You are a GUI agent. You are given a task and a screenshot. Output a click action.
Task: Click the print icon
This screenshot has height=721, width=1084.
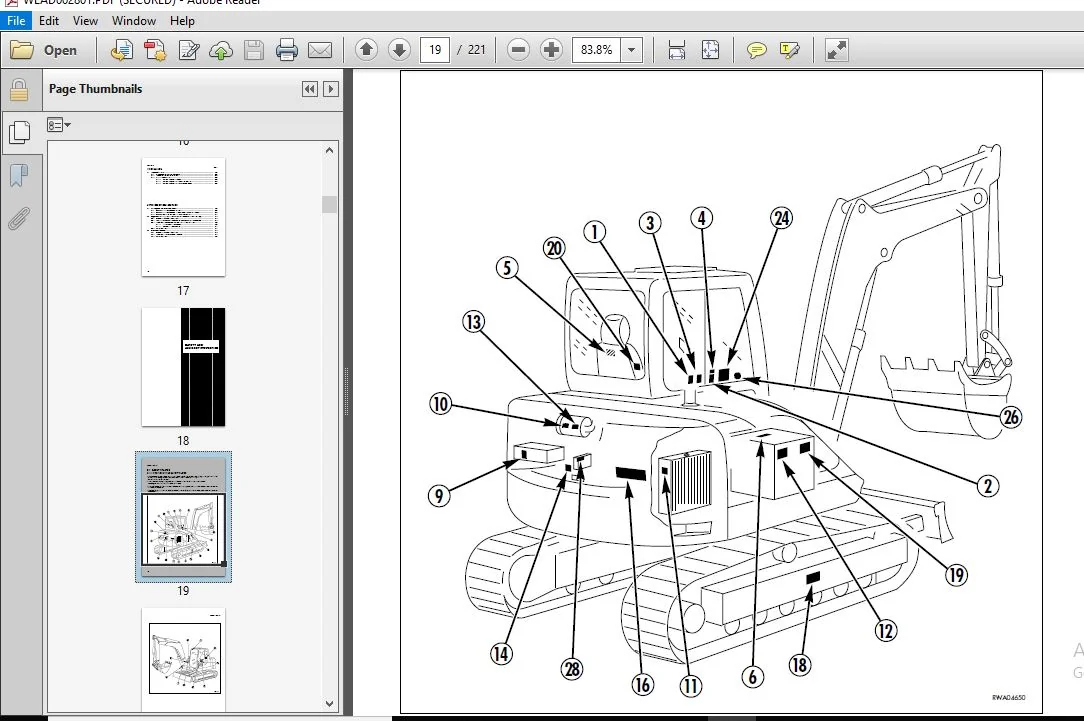tap(286, 50)
